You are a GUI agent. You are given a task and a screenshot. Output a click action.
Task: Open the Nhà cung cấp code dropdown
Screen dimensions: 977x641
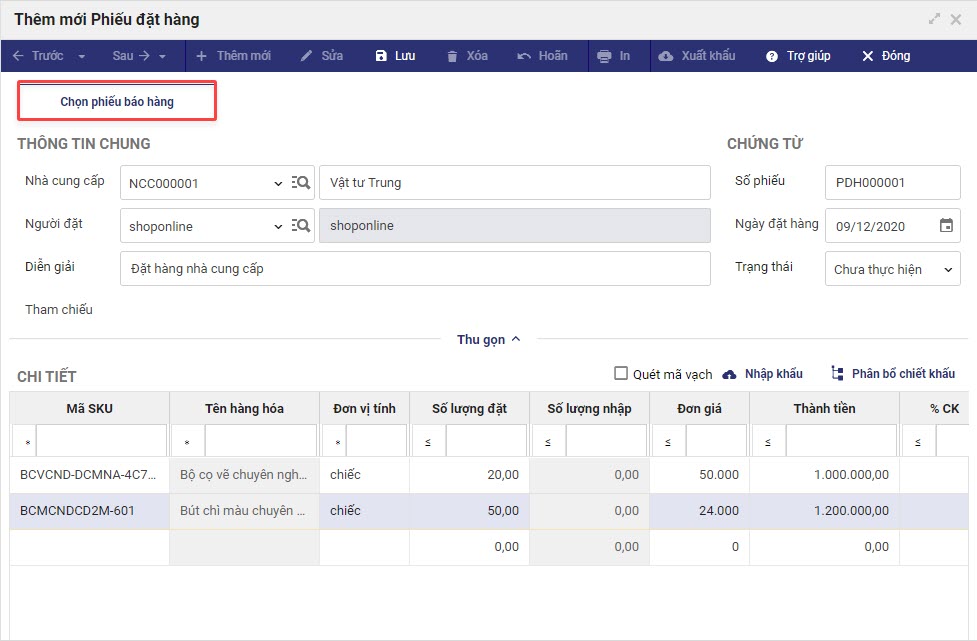tap(277, 184)
